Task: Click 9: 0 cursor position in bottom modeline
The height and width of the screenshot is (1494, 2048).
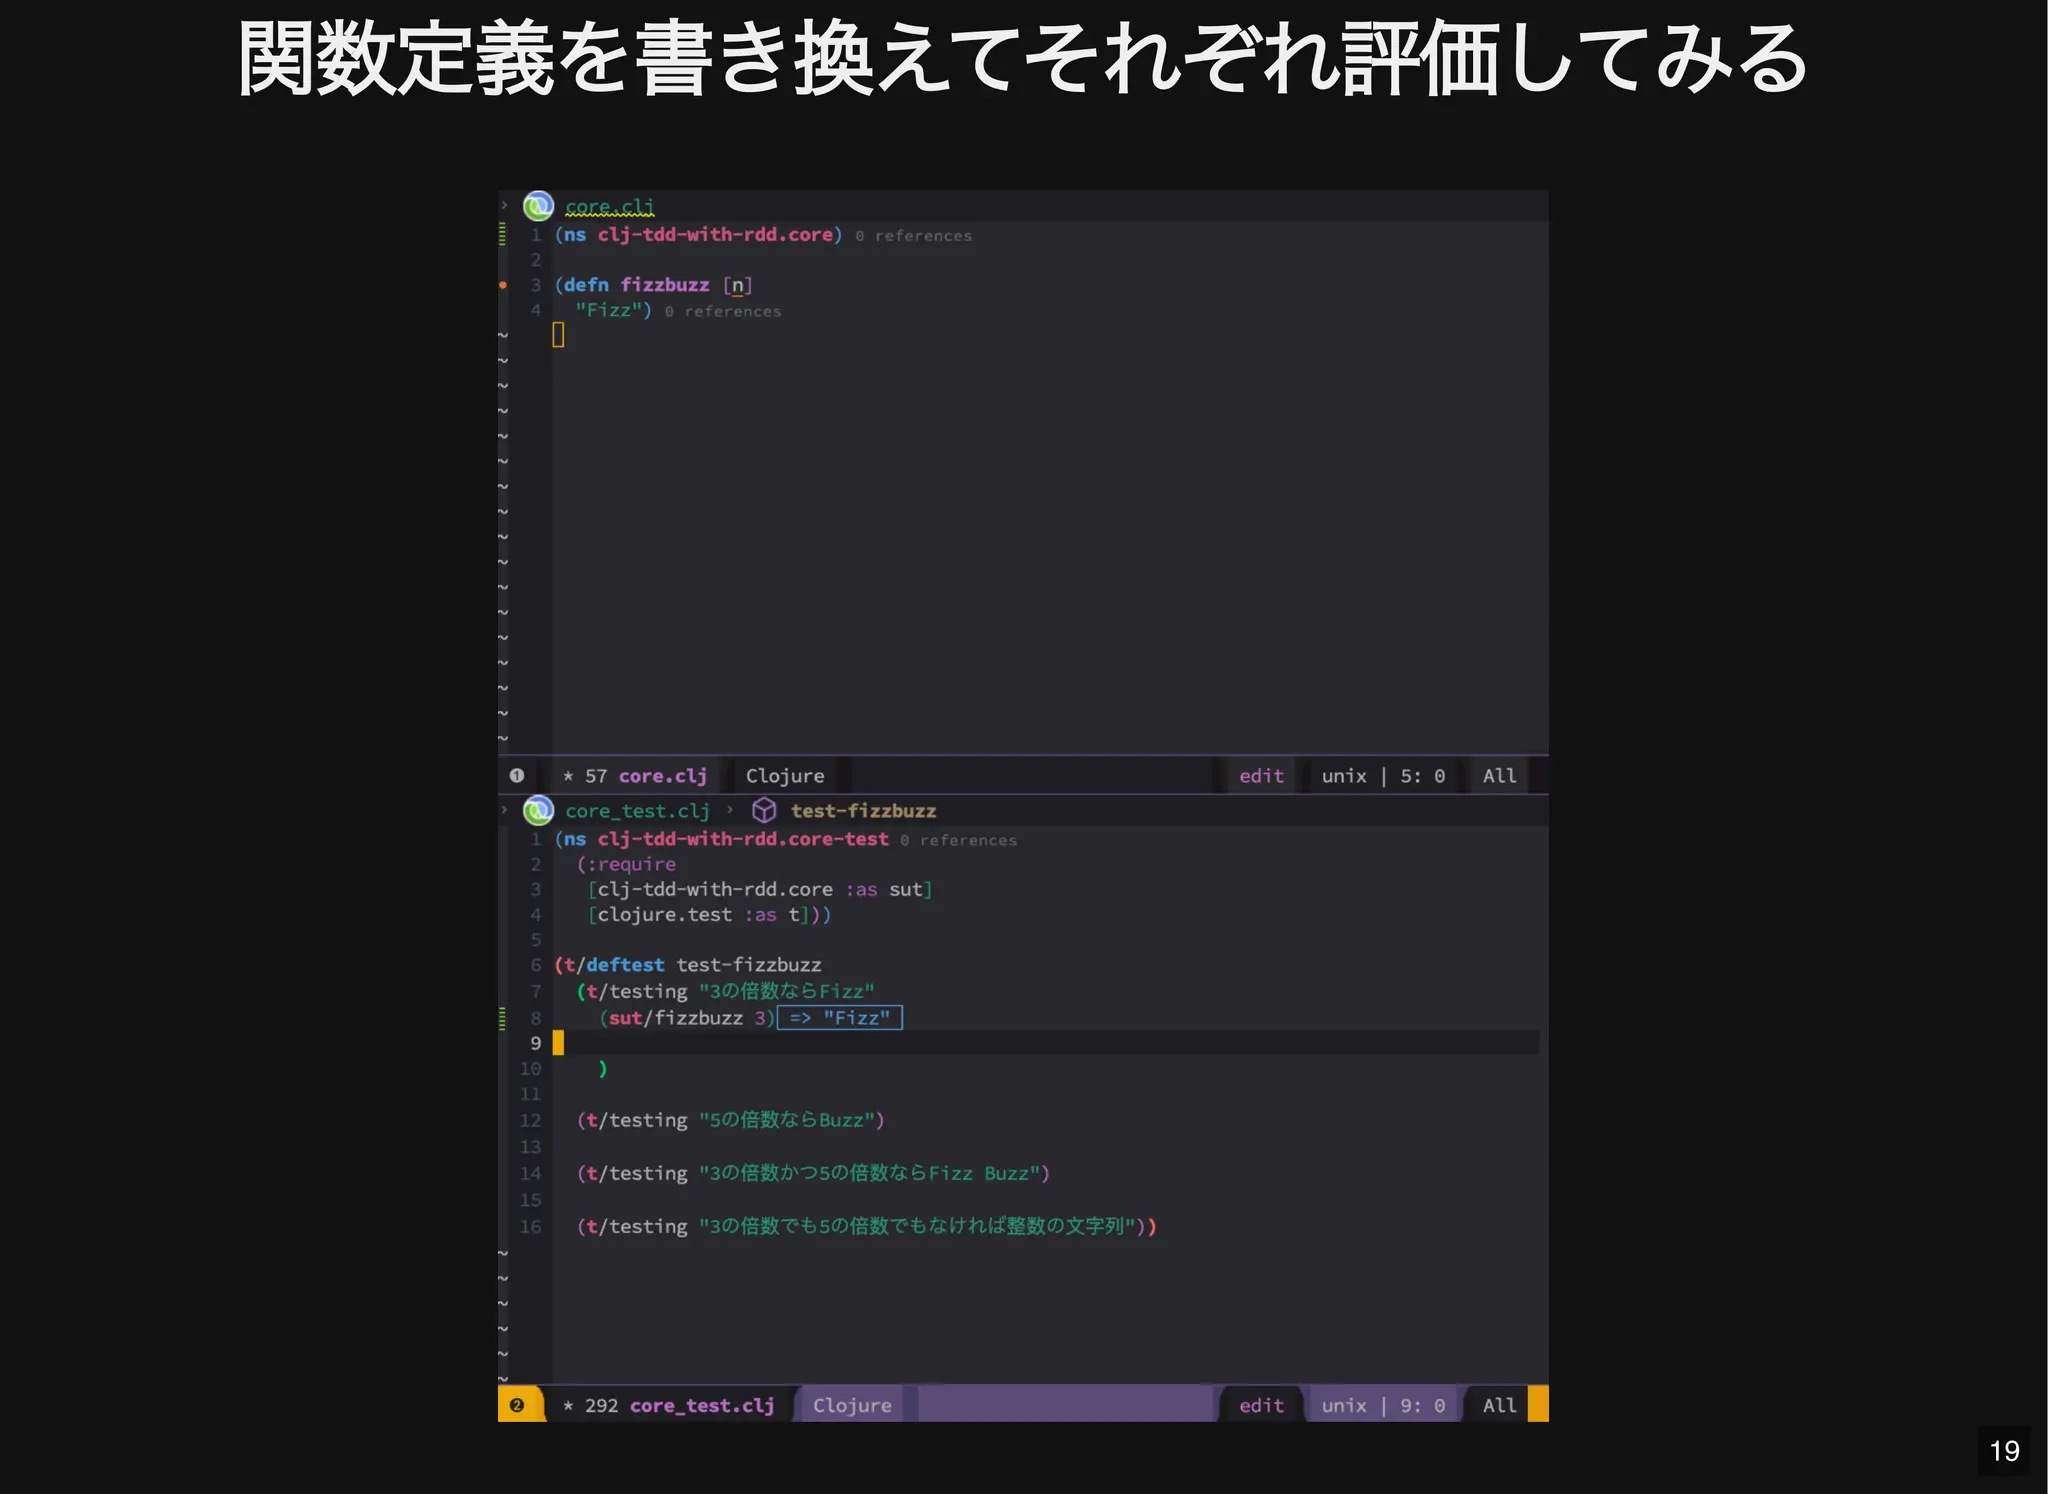Action: 1422,1405
